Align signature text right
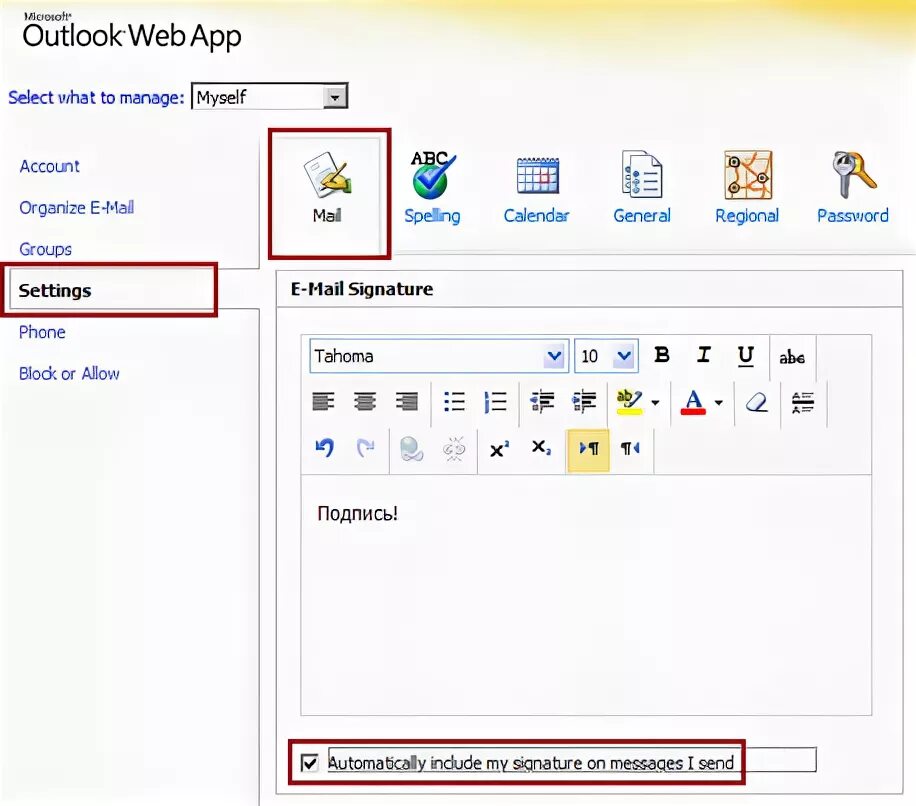Screen dimensions: 916x806 (407, 402)
